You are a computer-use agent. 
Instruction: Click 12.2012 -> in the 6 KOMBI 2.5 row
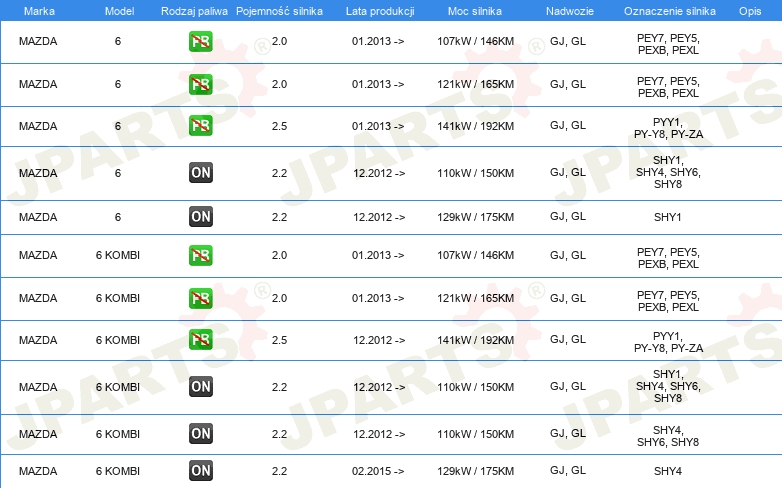(x=379, y=340)
